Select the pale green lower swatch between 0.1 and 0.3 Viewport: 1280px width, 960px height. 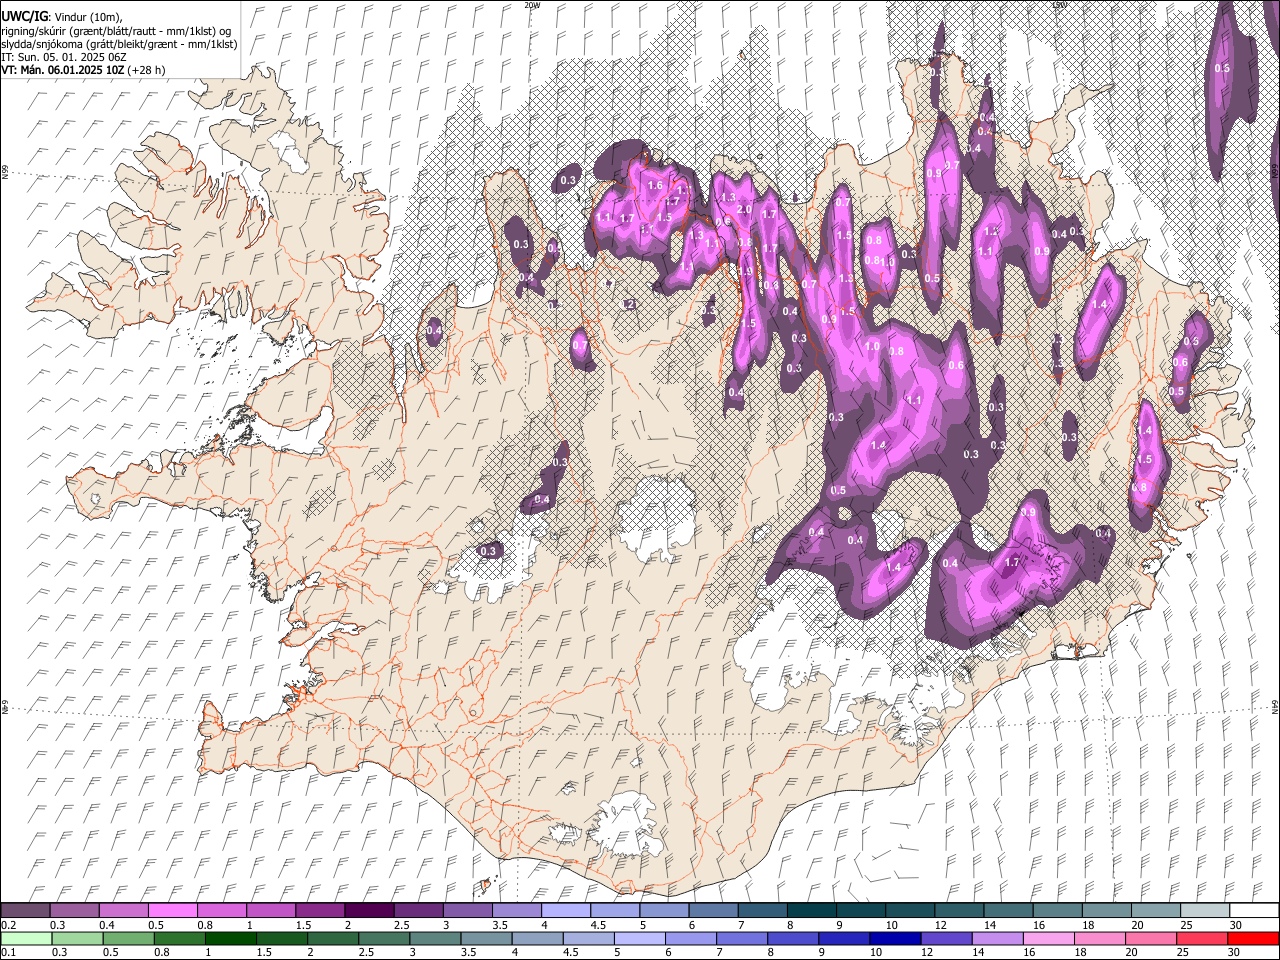pos(25,938)
